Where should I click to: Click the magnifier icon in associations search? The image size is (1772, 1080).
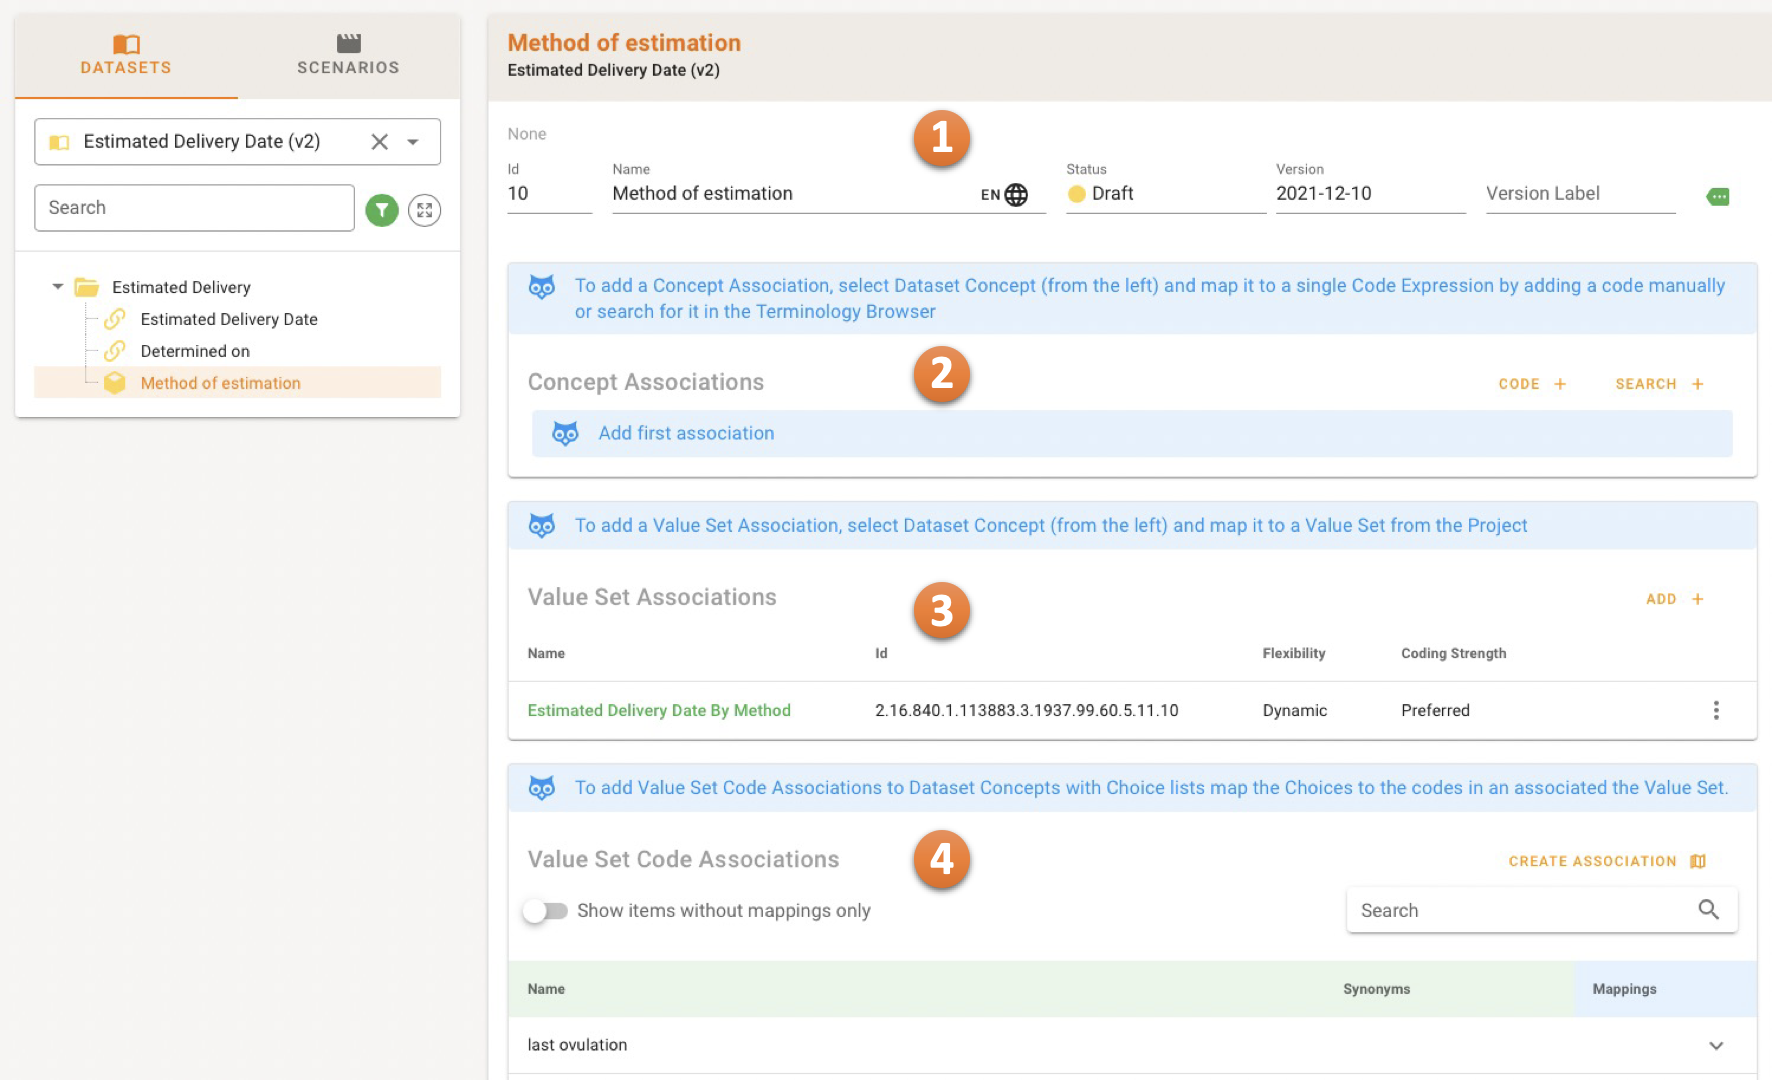click(x=1708, y=909)
